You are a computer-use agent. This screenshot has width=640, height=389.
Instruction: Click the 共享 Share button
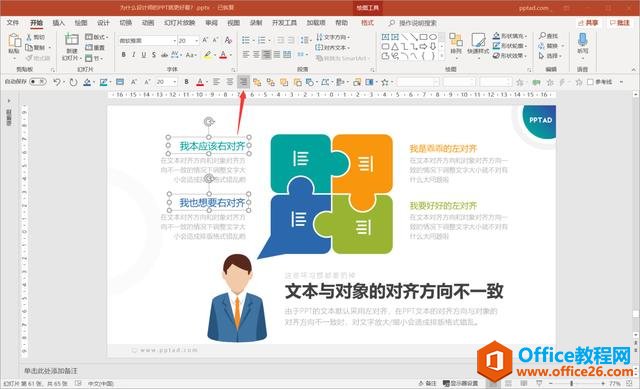pyautogui.click(x=588, y=23)
